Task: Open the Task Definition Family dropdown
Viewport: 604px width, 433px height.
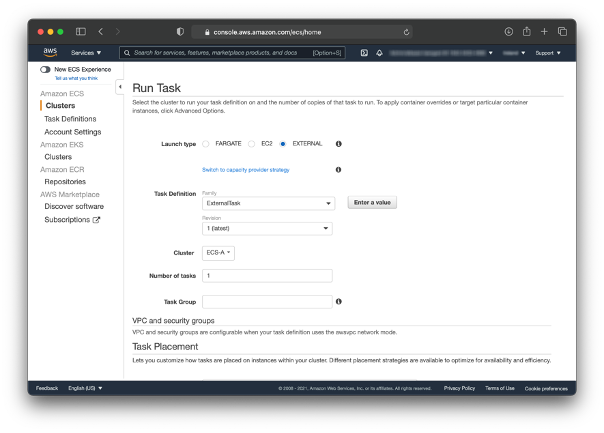Action: click(x=268, y=203)
